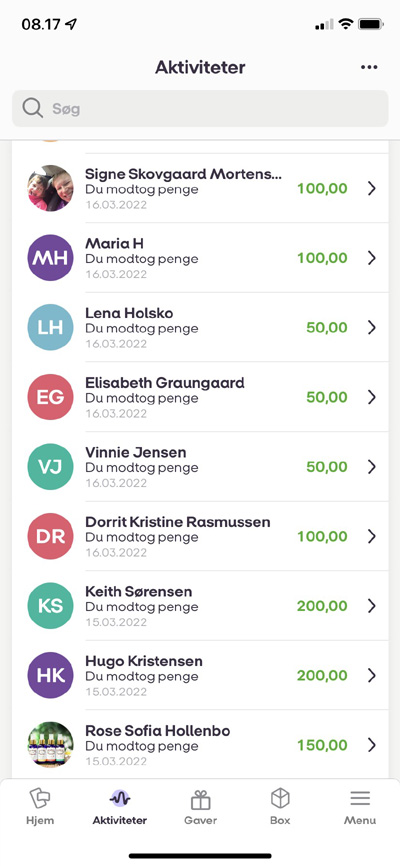Open the three-dot options menu

click(369, 67)
